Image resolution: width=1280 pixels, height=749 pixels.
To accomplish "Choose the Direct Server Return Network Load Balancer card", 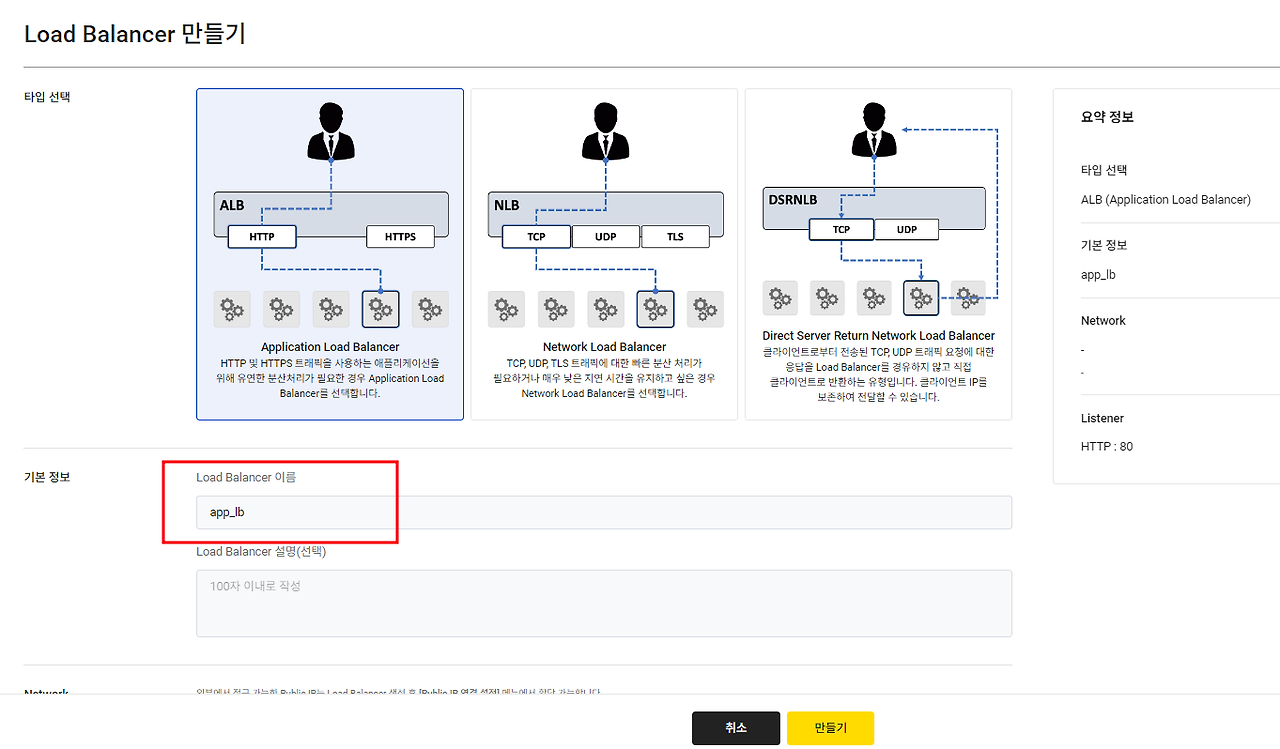I will pyautogui.click(x=878, y=254).
